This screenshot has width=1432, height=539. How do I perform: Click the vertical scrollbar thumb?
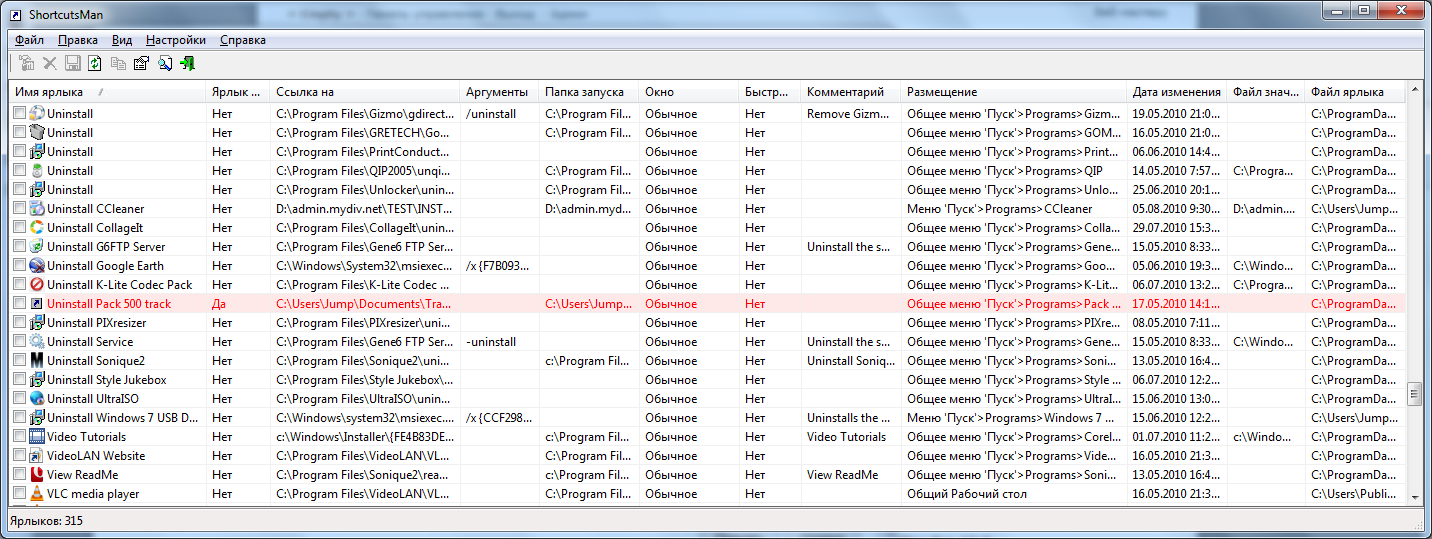pos(1415,394)
